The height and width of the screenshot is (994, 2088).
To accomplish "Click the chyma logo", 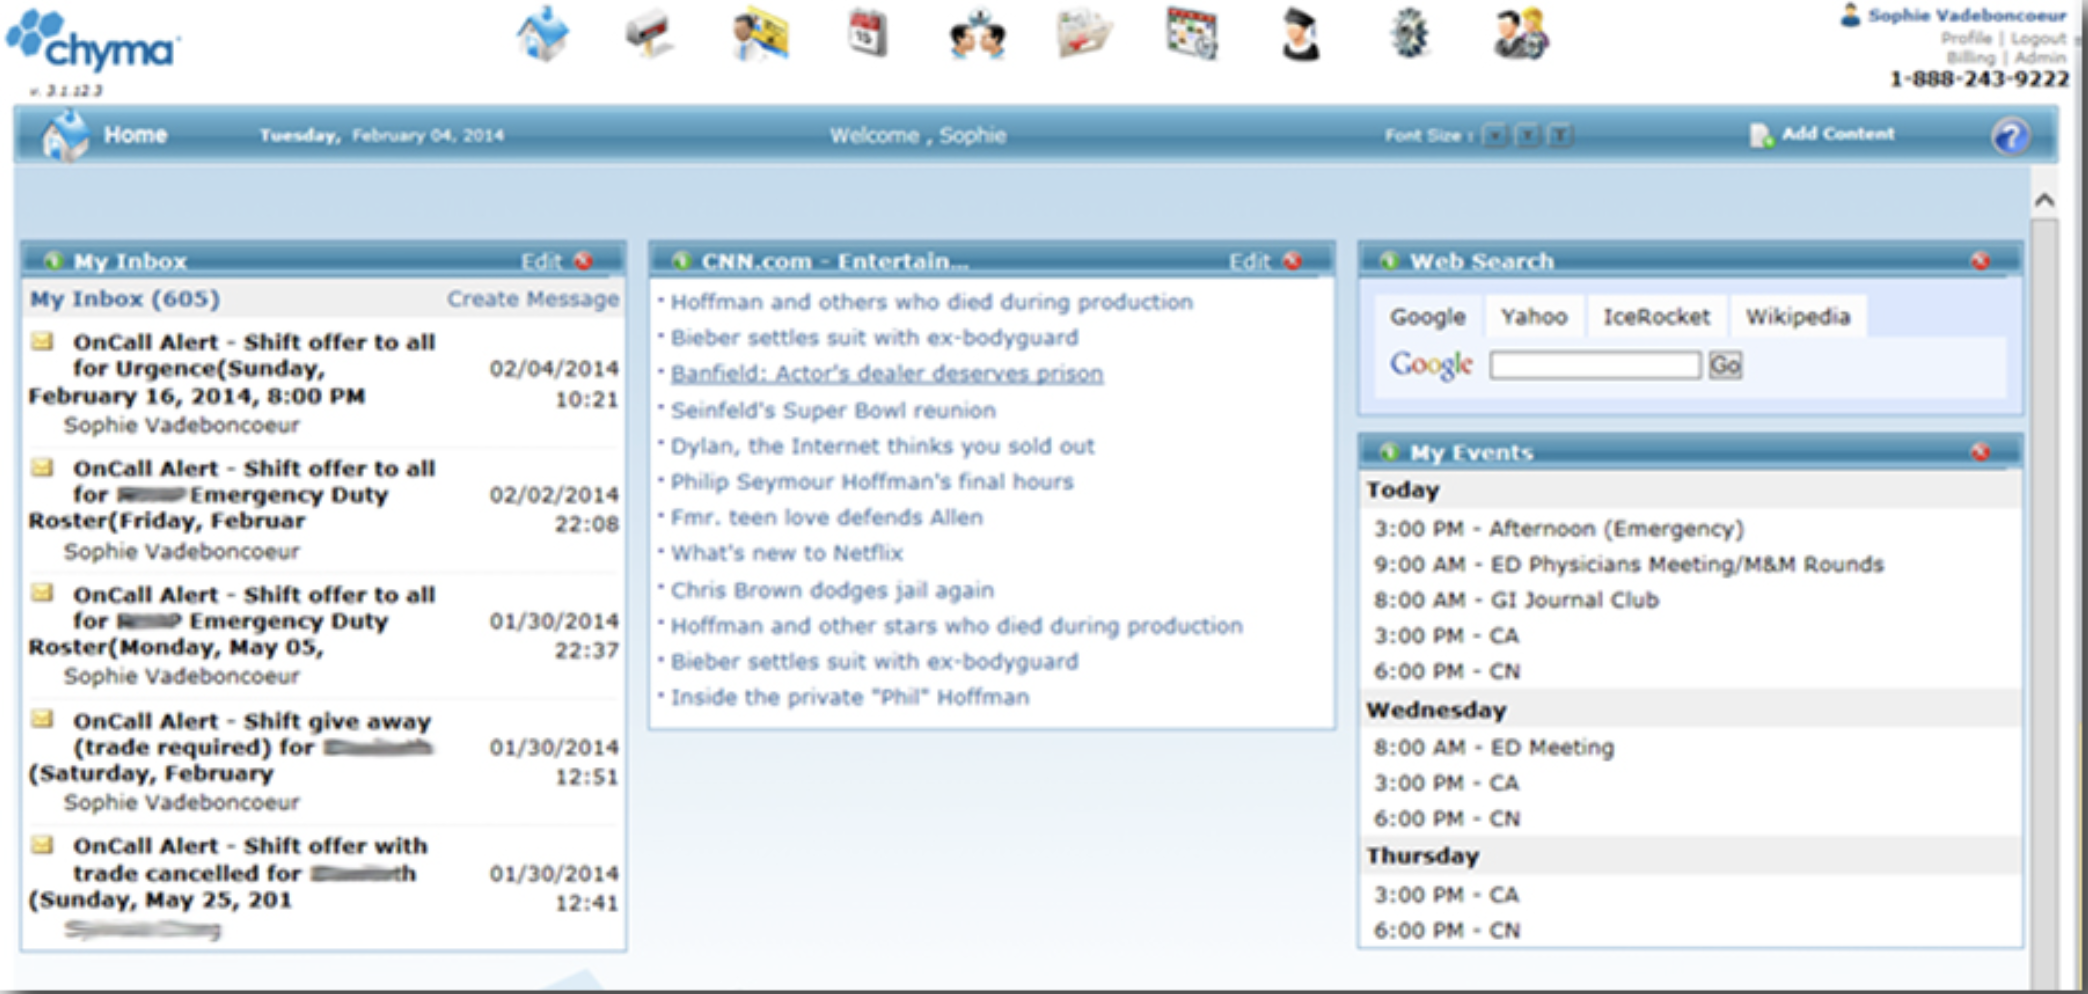I will click(94, 43).
